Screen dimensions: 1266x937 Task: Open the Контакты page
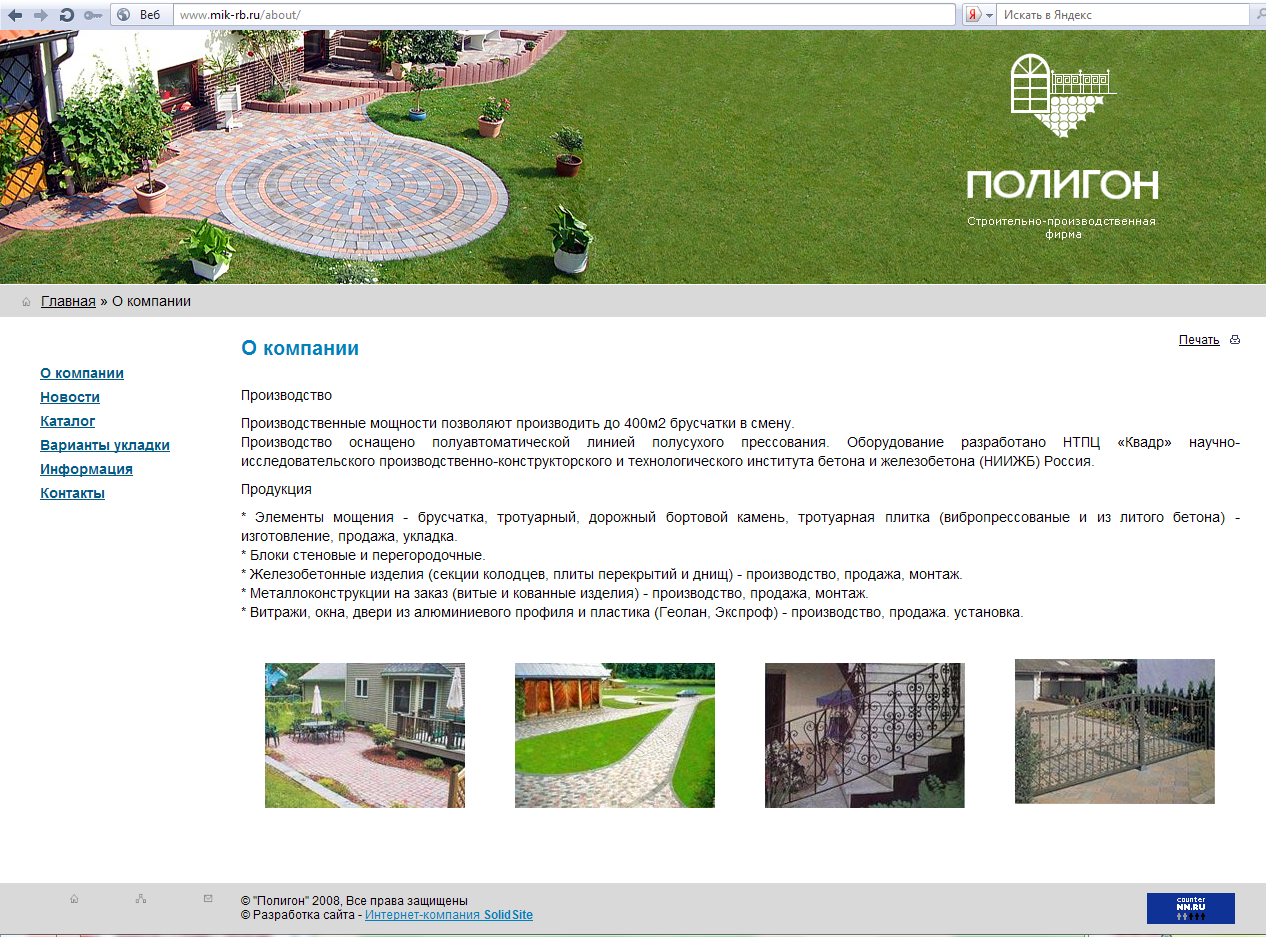[72, 493]
